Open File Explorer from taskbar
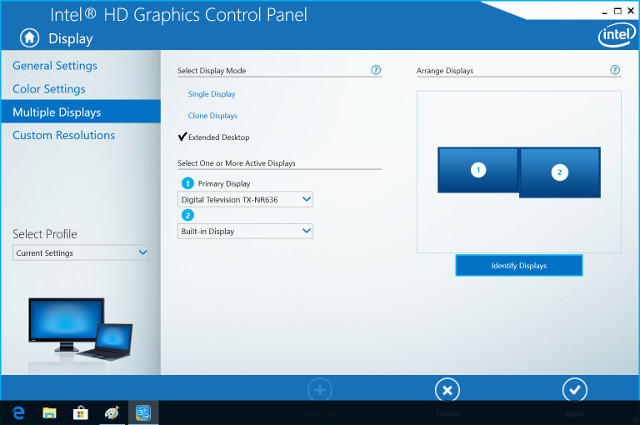 click(x=49, y=413)
